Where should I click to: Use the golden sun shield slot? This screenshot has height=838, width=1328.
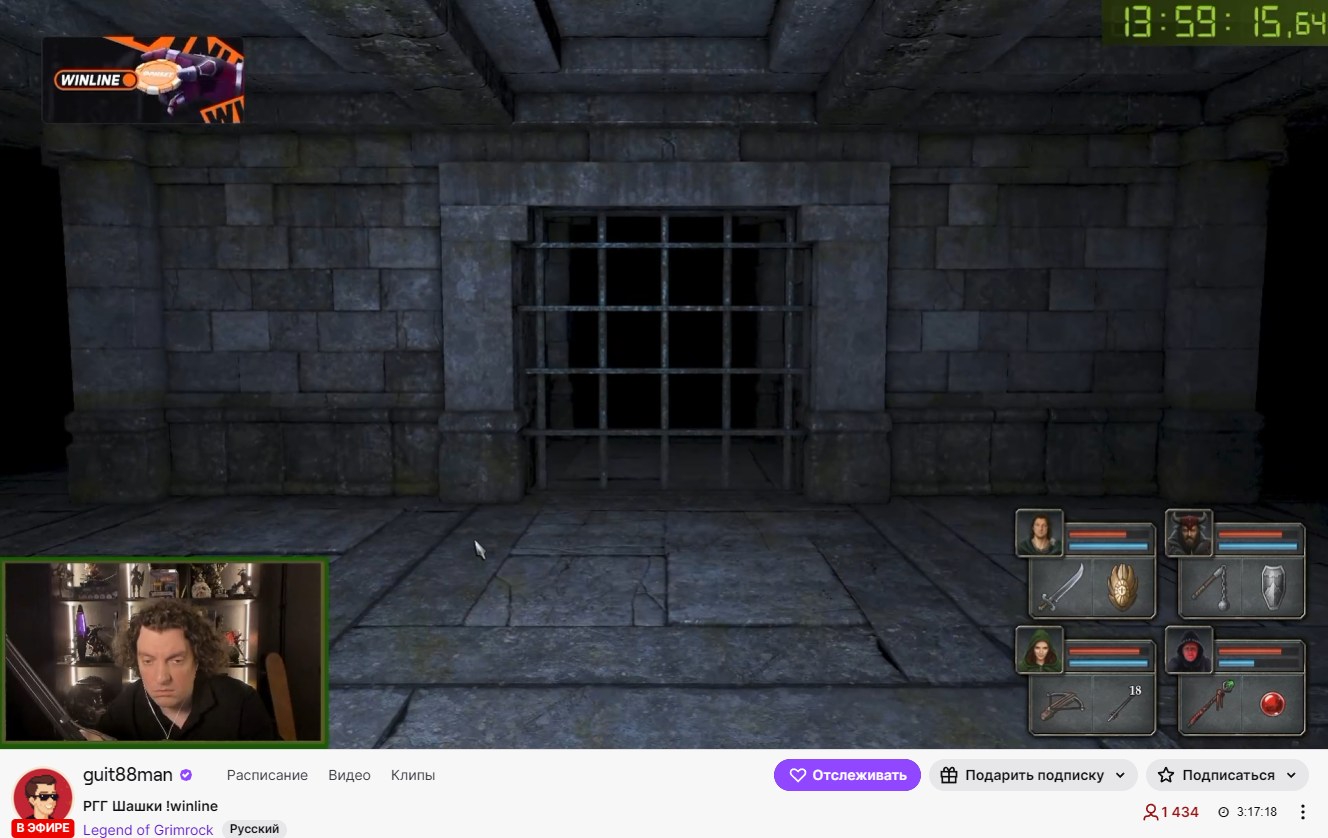tap(1123, 588)
